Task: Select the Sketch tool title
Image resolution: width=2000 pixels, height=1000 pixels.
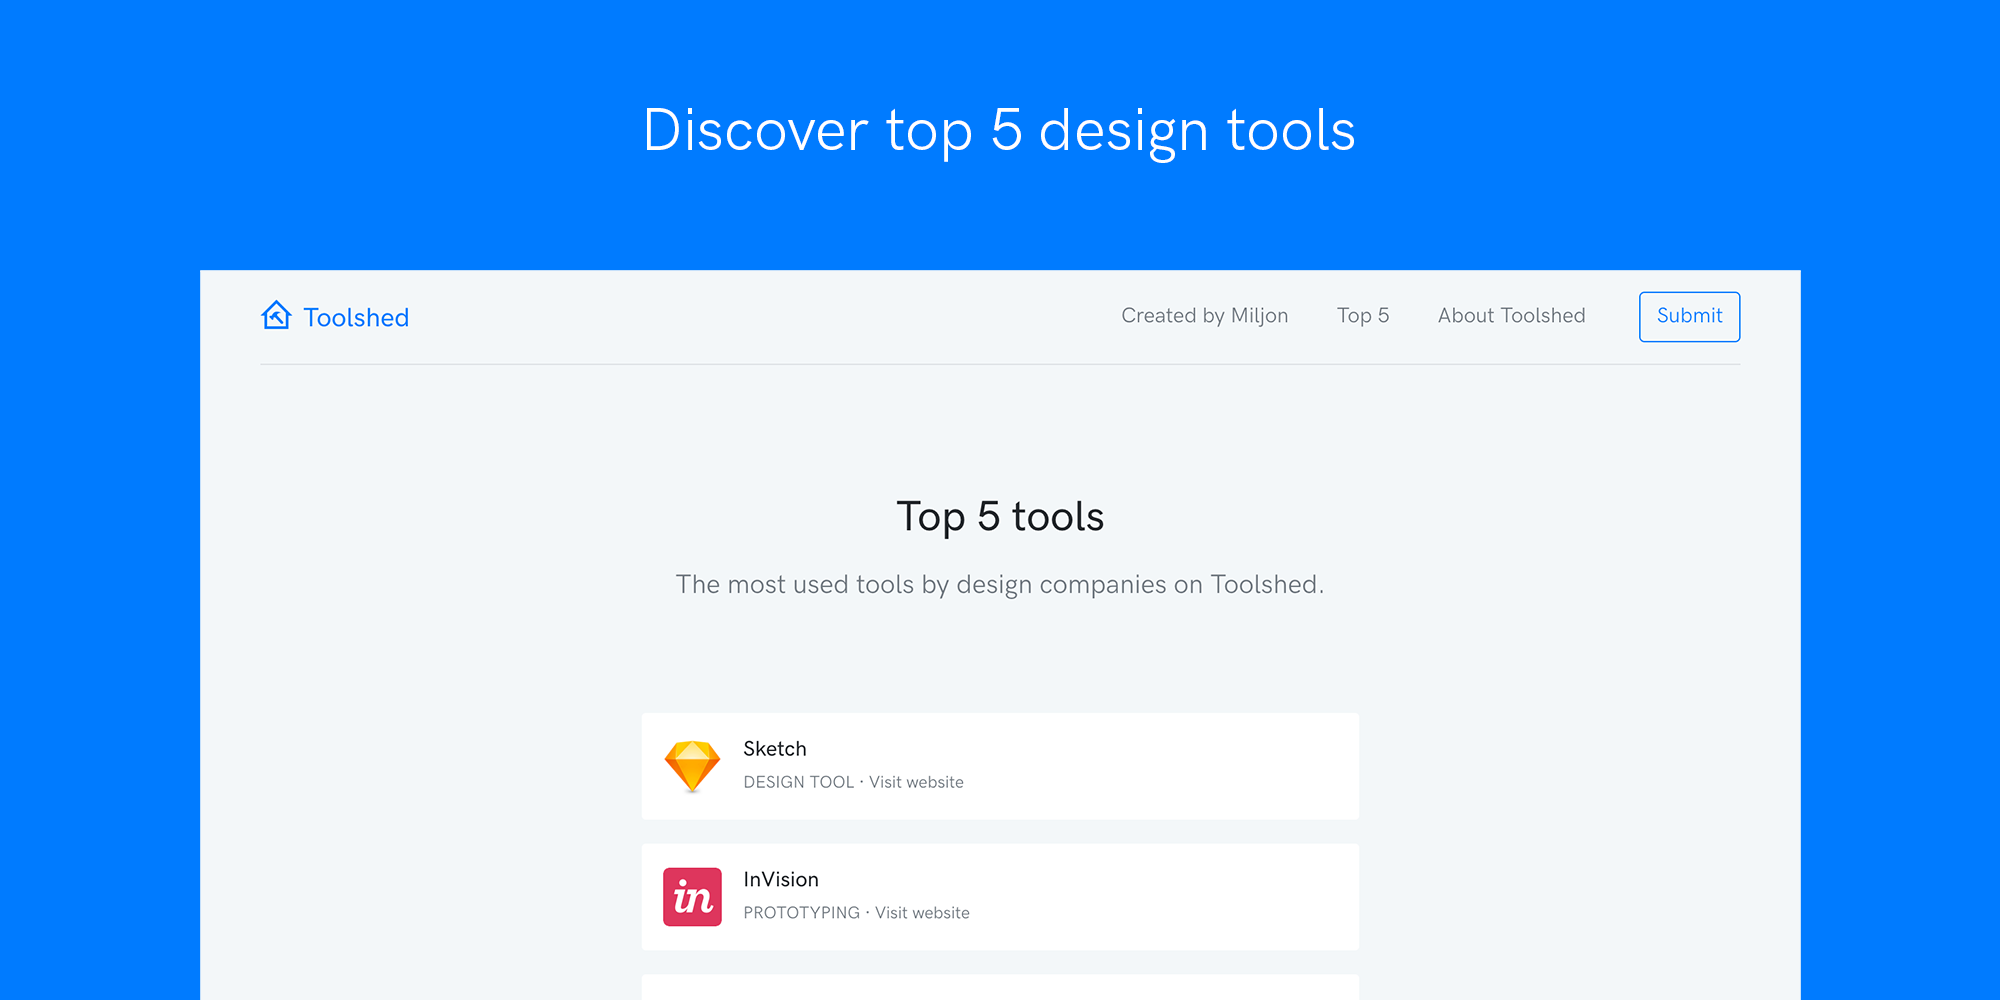Action: [x=774, y=749]
